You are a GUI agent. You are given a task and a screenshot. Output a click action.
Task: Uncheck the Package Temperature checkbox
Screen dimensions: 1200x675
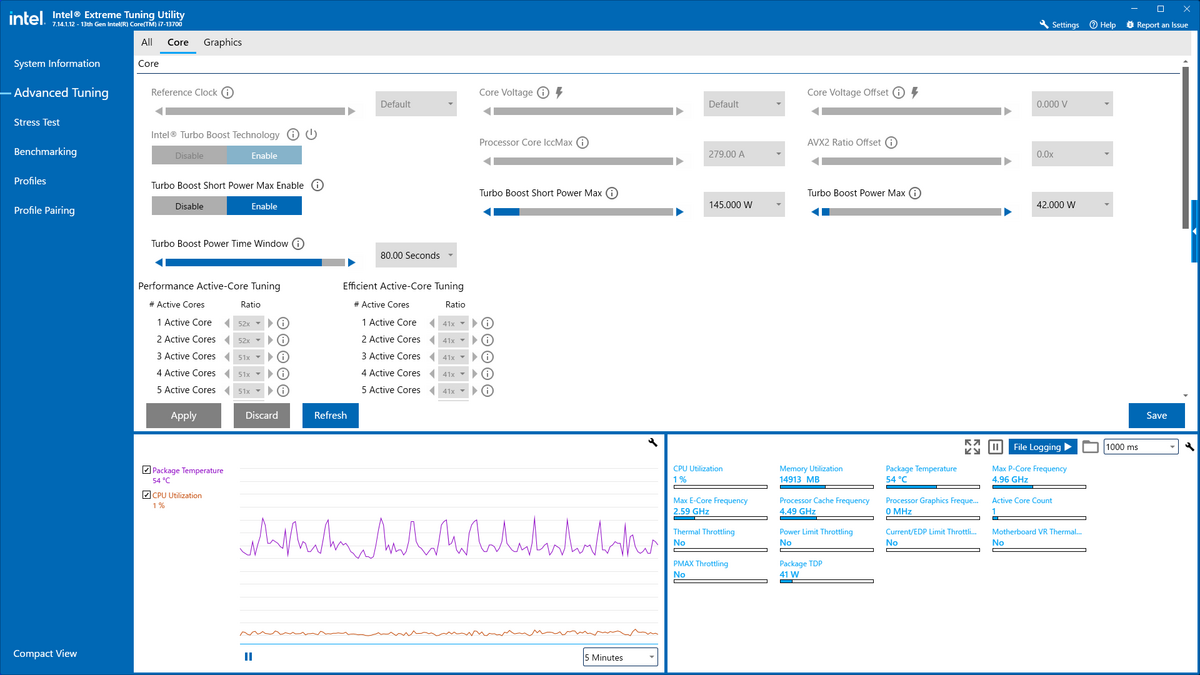pos(147,469)
